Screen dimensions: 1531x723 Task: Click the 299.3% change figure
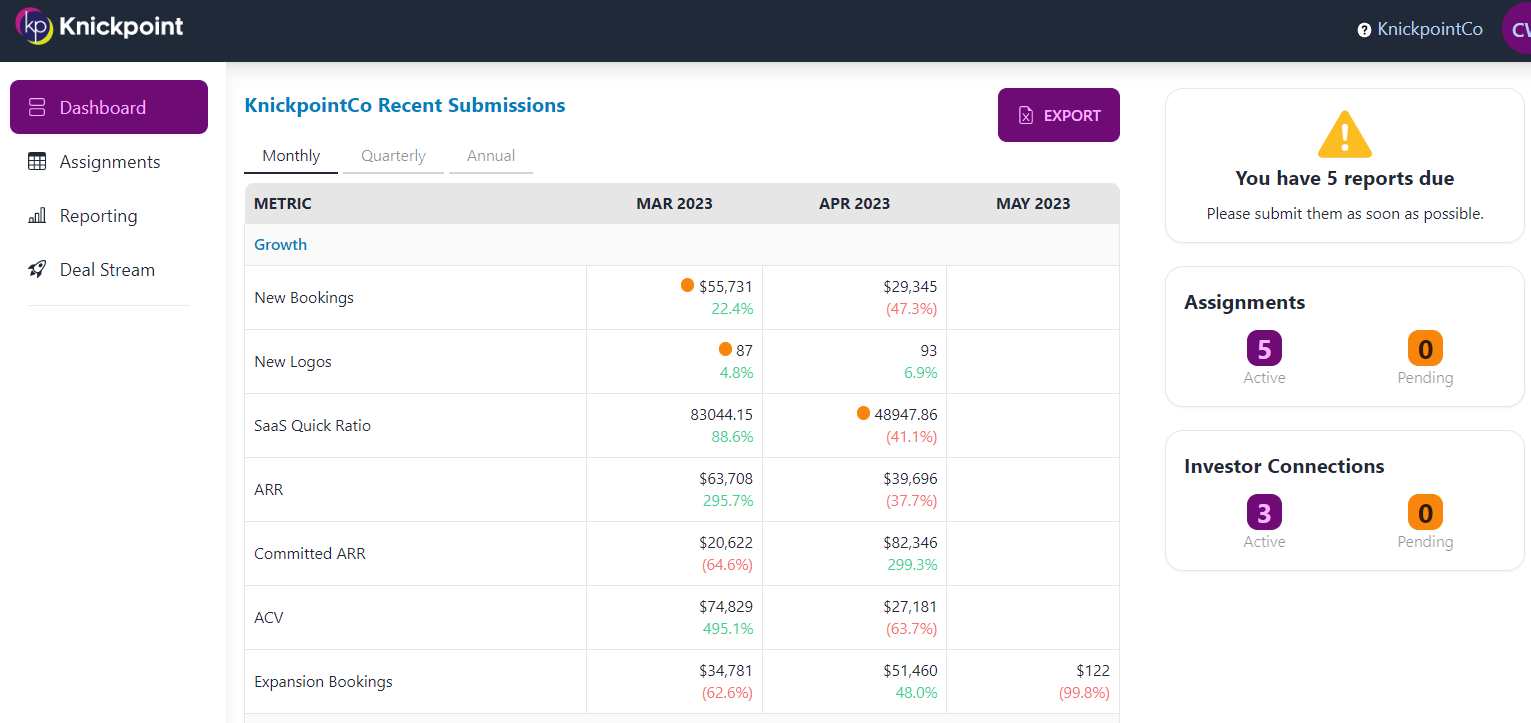pyautogui.click(x=912, y=564)
